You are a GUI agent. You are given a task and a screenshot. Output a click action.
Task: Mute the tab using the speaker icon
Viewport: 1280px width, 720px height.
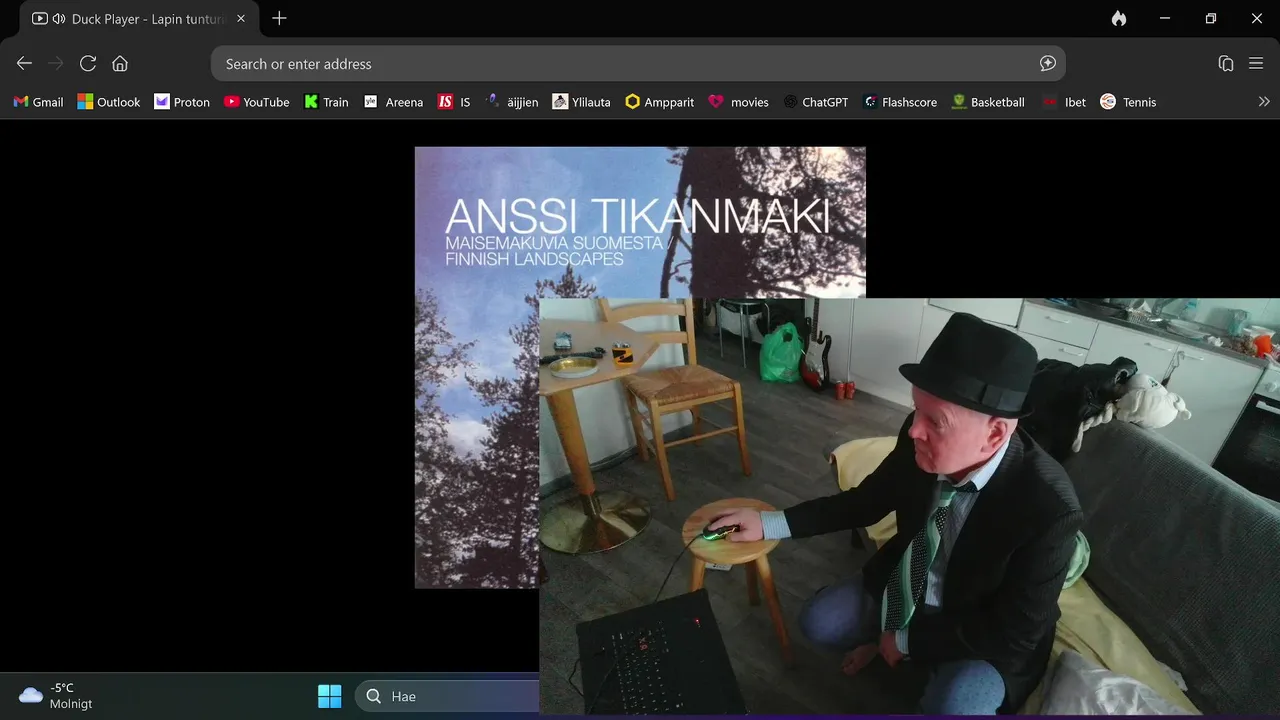coord(58,19)
